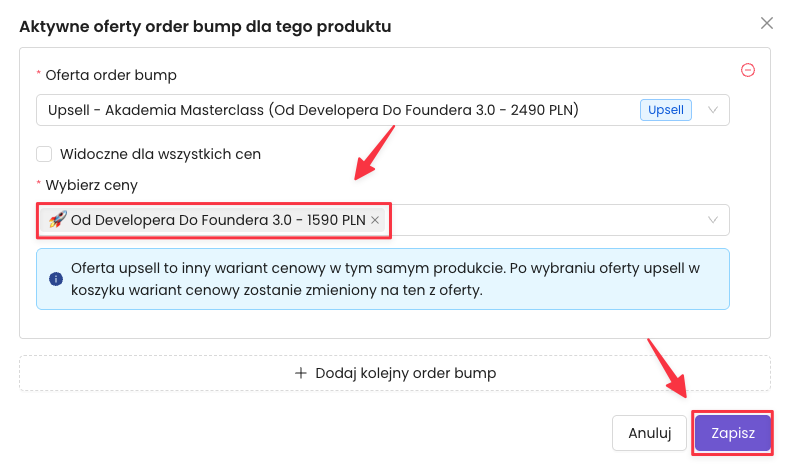Viewport: 792px width, 469px height.
Task: Click the Upsell badge in the offer field
Action: coord(665,110)
